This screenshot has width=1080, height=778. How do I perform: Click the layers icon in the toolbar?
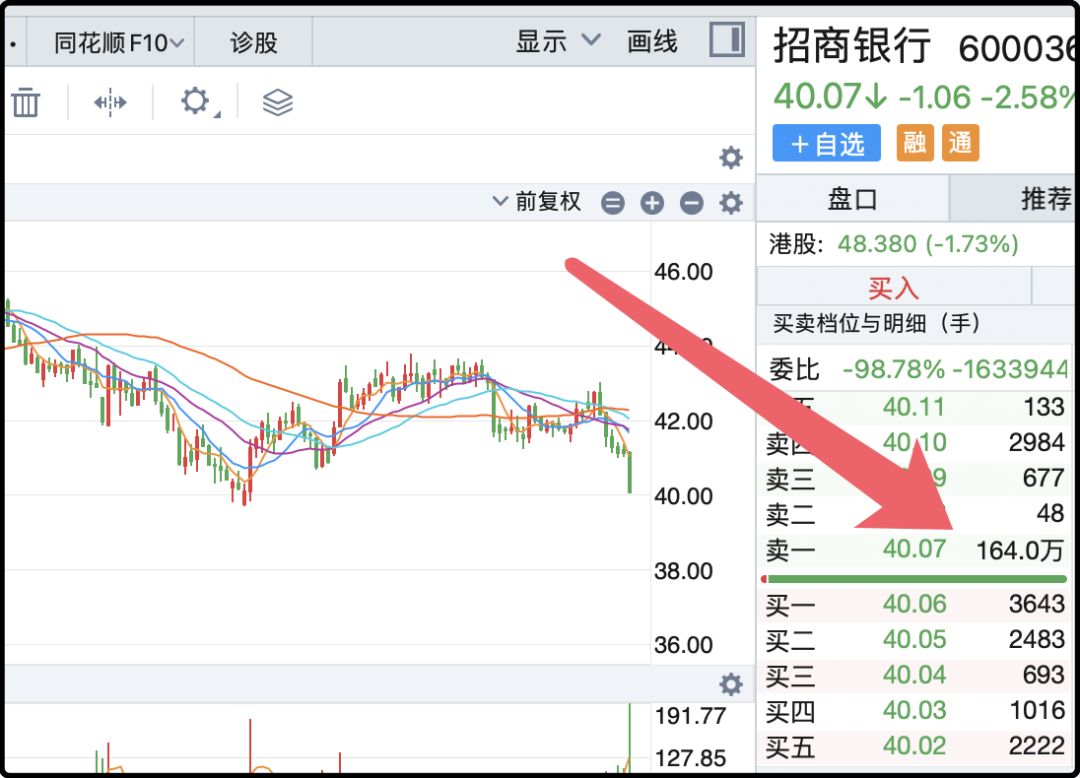(x=277, y=101)
